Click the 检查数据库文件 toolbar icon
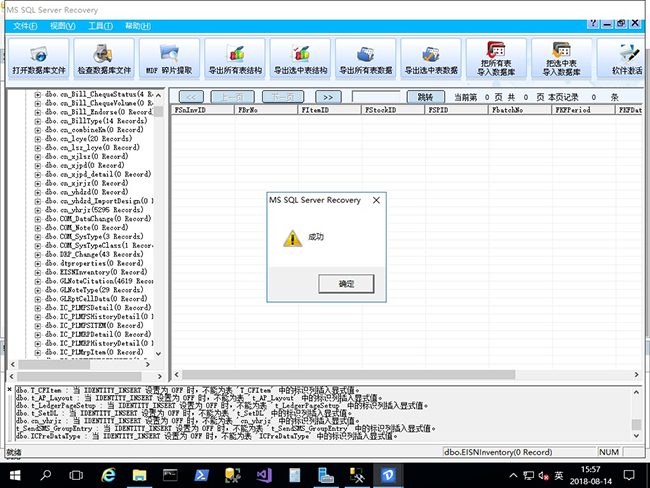 [x=105, y=59]
